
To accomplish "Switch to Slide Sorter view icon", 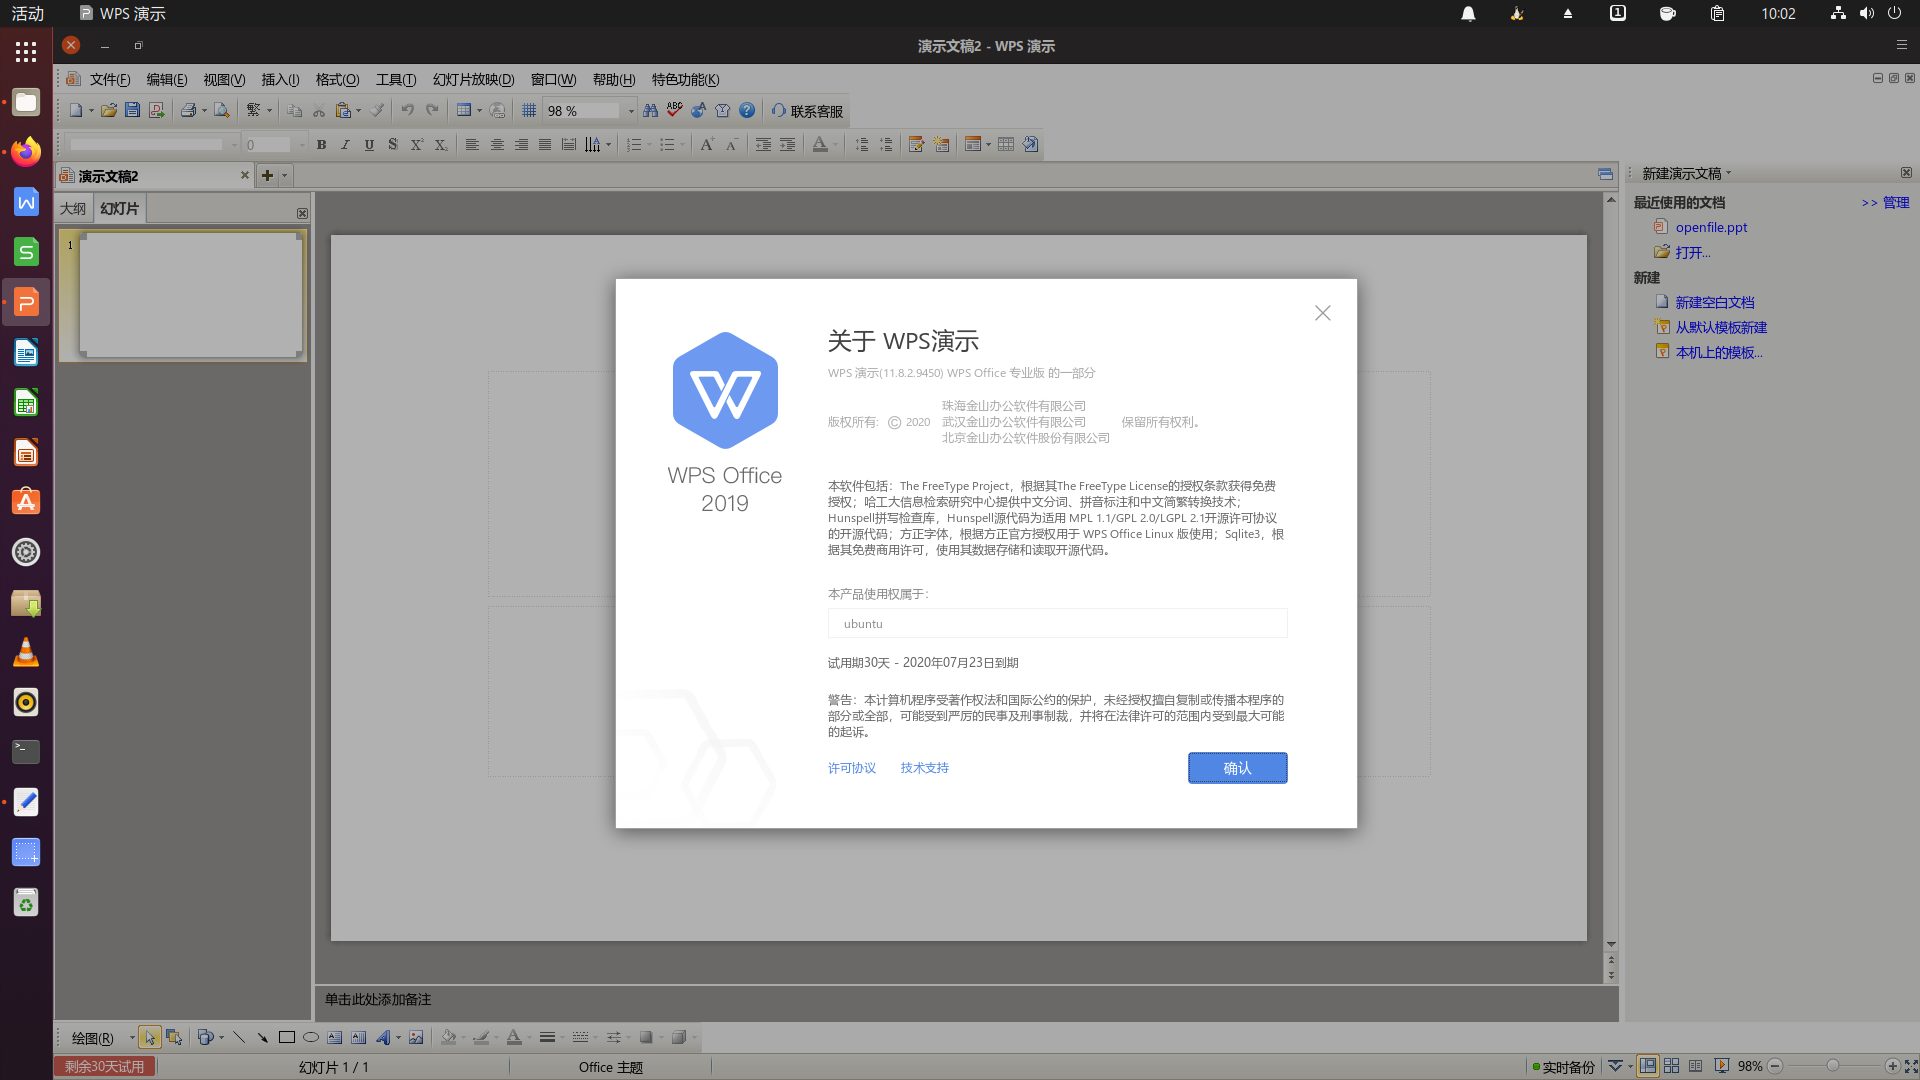I will (x=1672, y=1066).
